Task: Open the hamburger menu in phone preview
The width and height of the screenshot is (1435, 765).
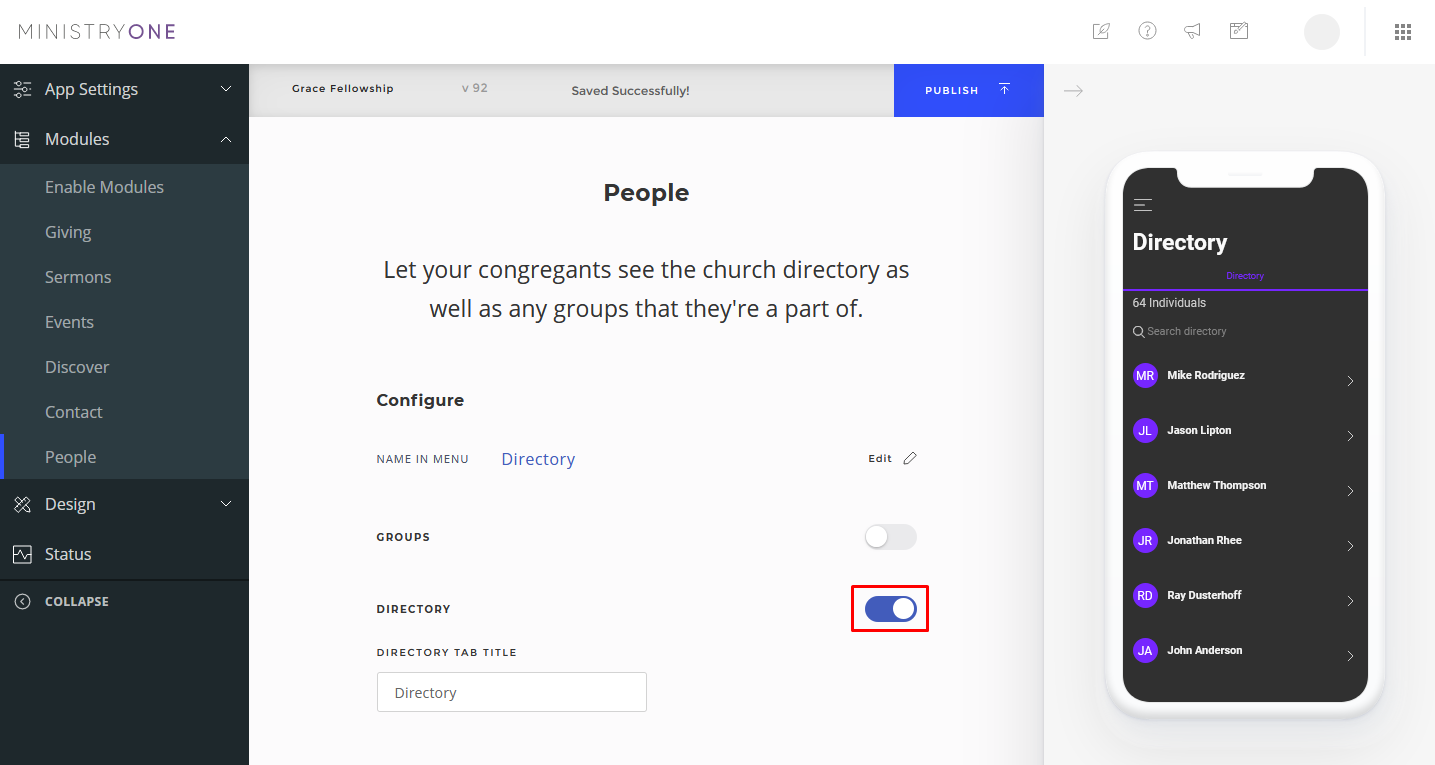Action: [1143, 205]
